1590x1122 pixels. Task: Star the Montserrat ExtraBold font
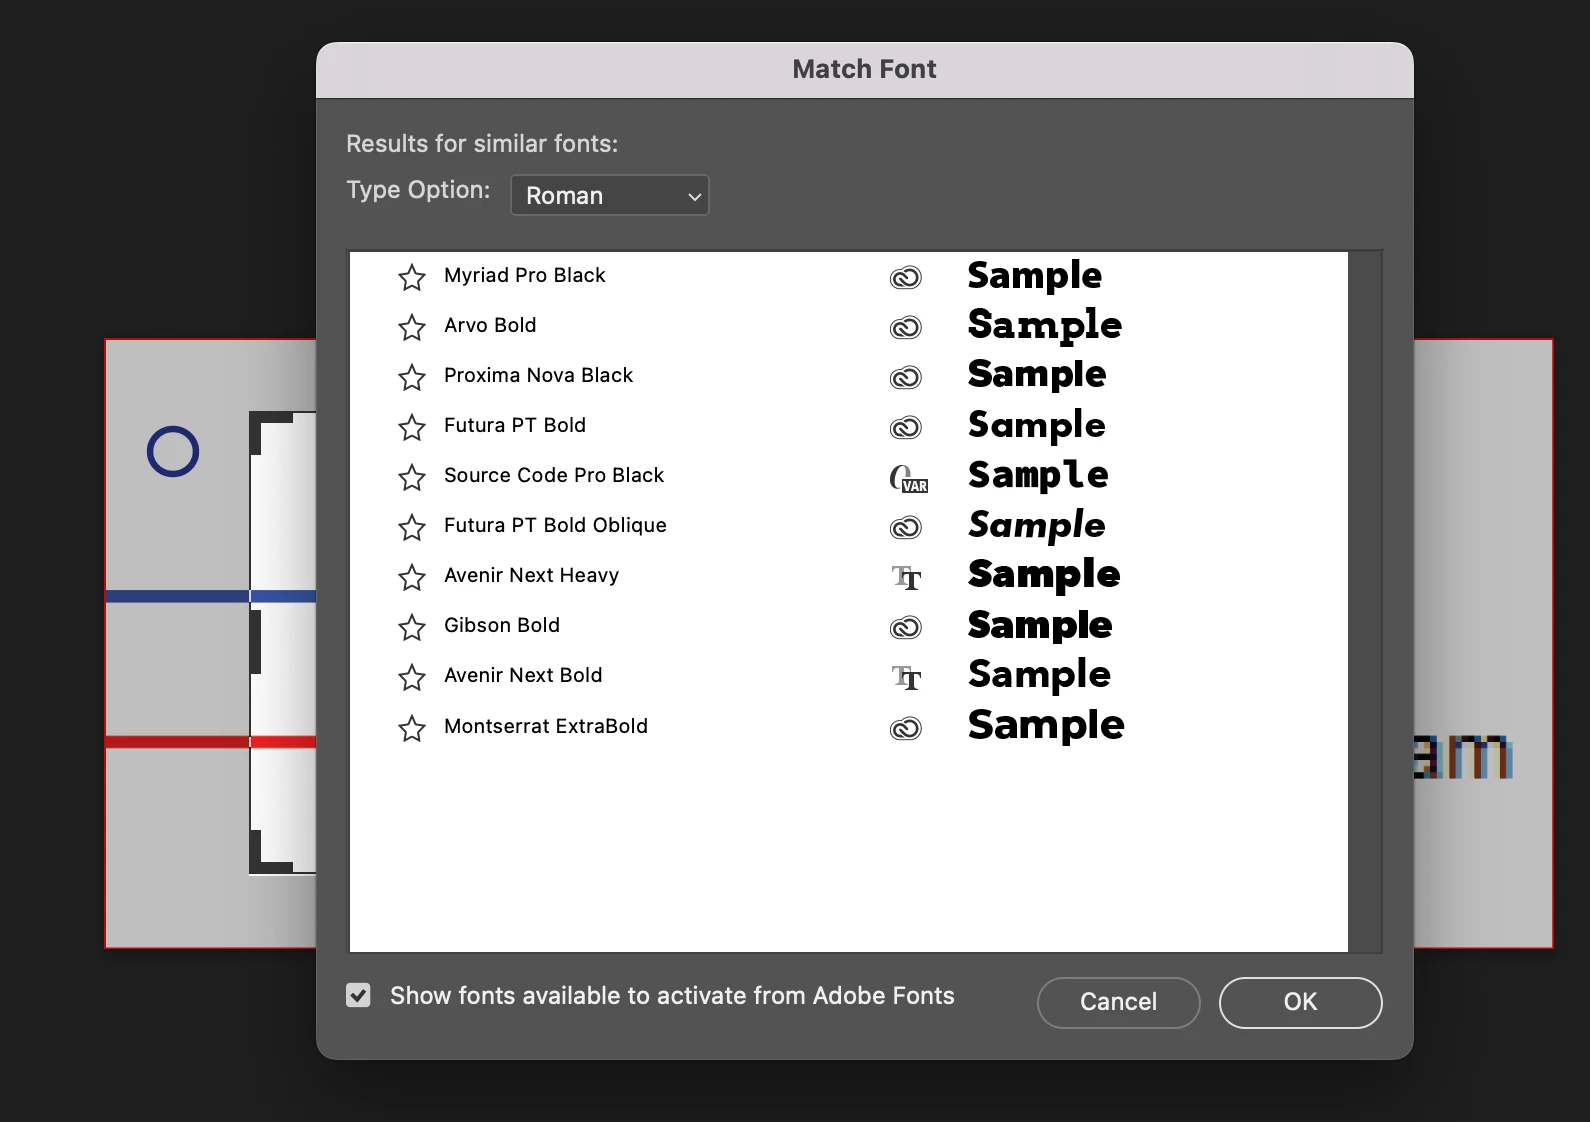click(x=412, y=728)
